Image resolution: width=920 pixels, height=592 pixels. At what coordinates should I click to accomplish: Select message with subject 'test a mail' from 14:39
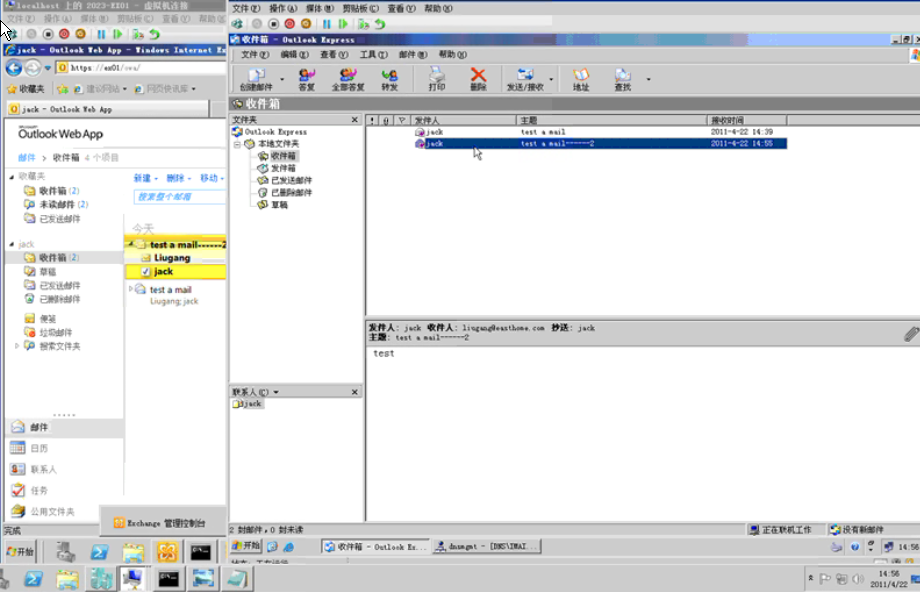tap(576, 132)
